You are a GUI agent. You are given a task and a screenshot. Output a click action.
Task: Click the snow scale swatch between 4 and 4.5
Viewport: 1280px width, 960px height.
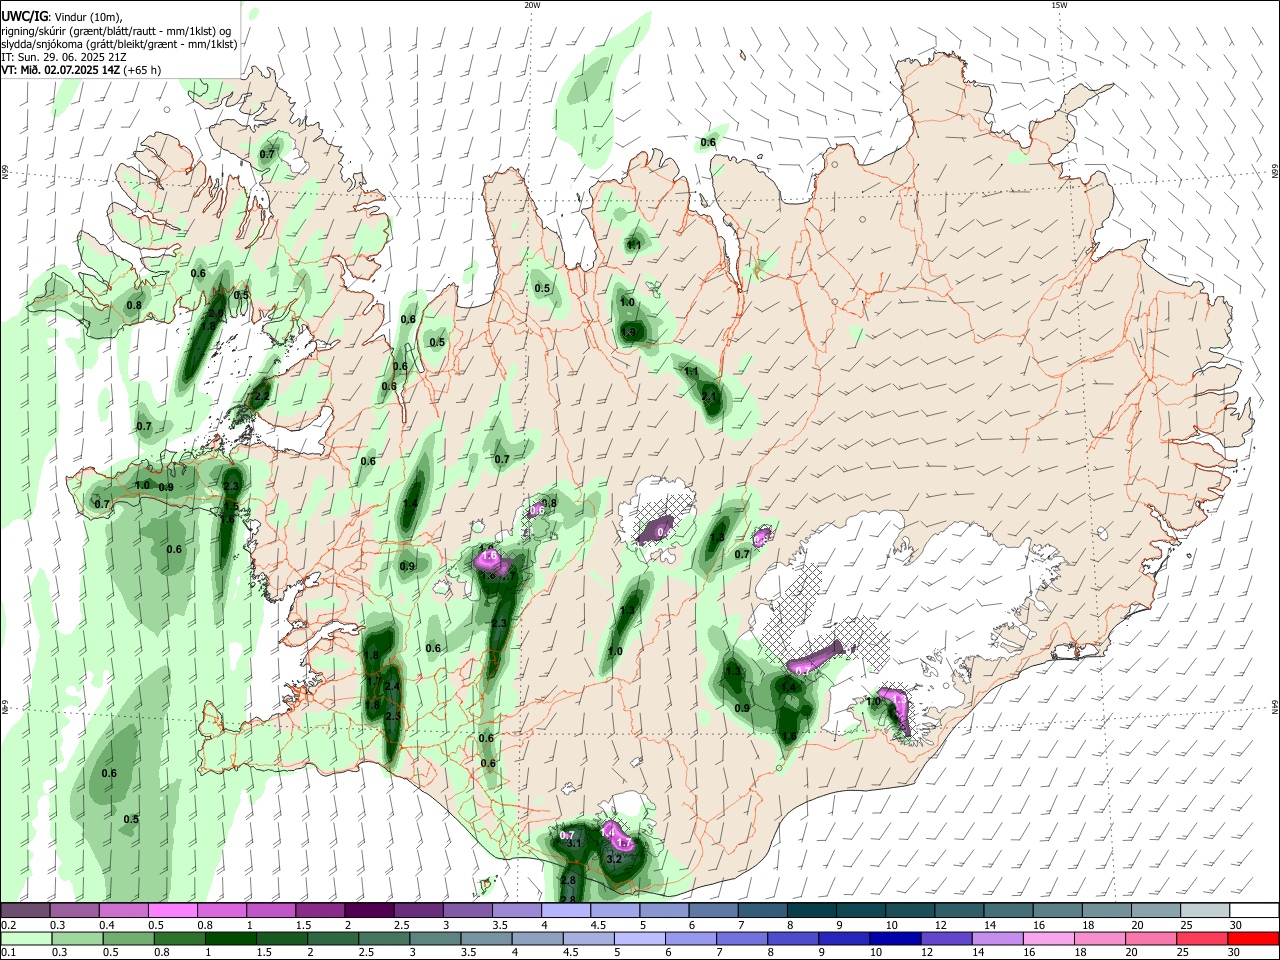(x=565, y=911)
